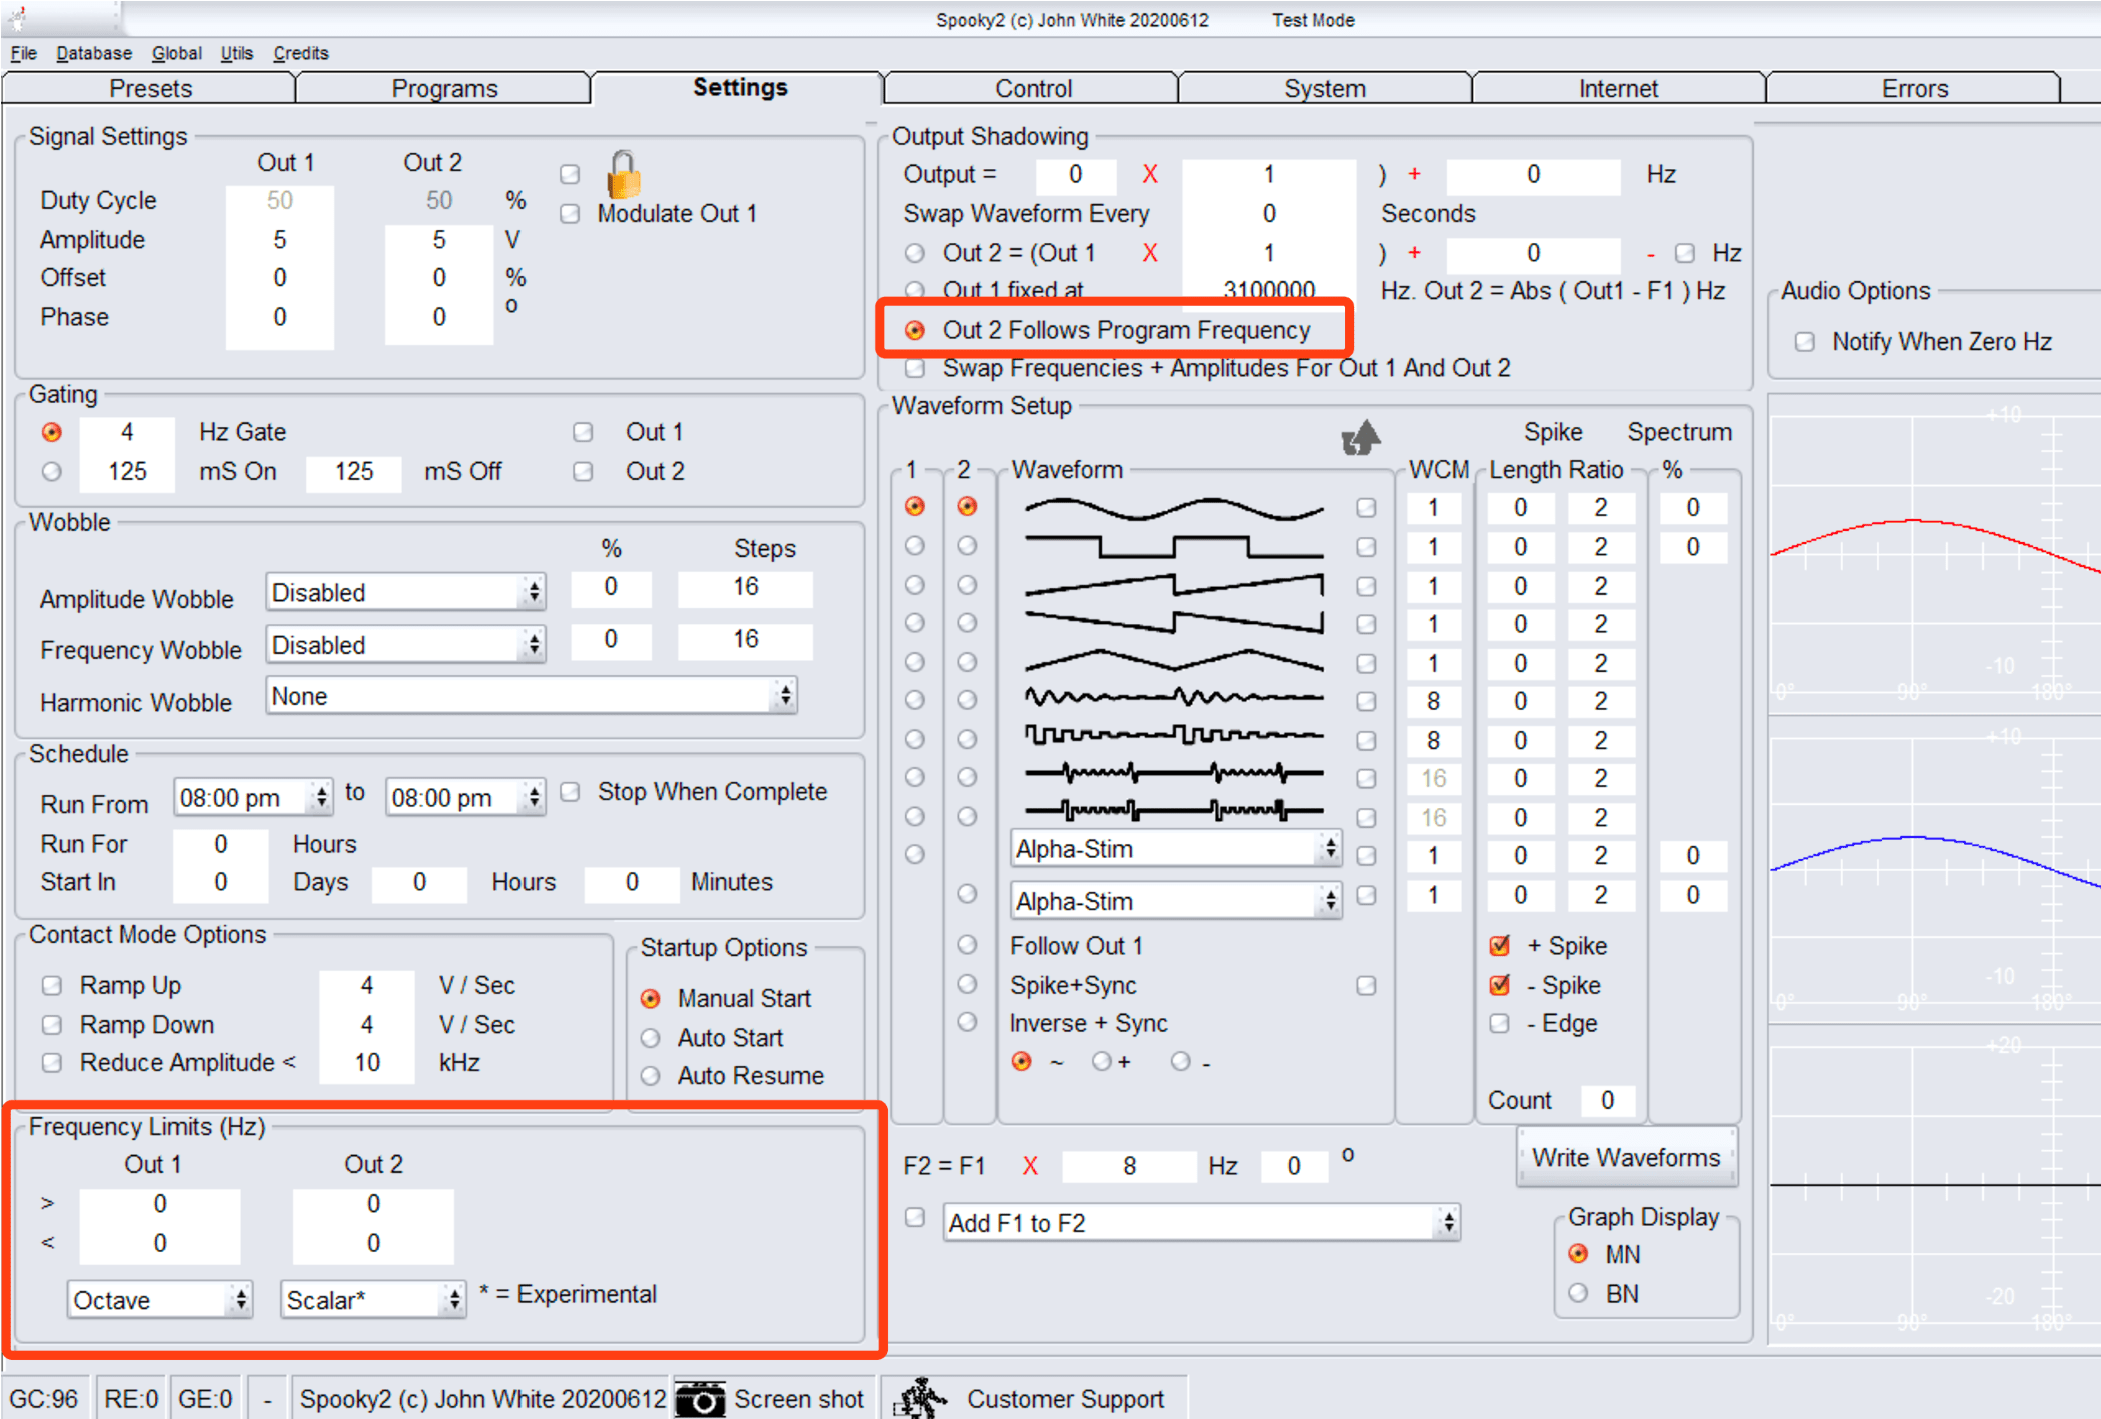This screenshot has width=2101, height=1419.
Task: Select the square waveform graphic
Action: pos(1173,547)
